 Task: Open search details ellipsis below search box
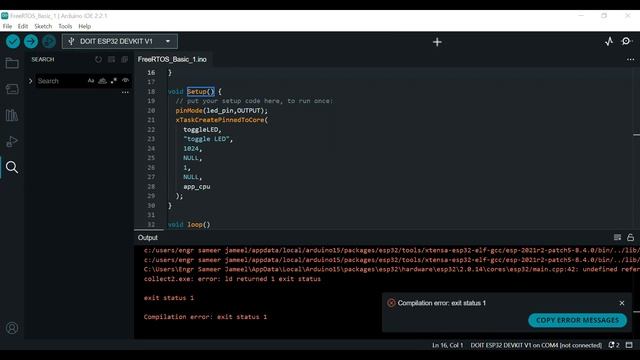pos(125,92)
